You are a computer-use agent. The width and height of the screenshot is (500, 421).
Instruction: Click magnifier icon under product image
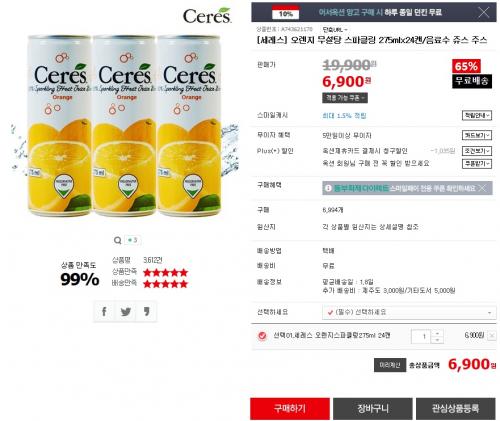(x=117, y=240)
